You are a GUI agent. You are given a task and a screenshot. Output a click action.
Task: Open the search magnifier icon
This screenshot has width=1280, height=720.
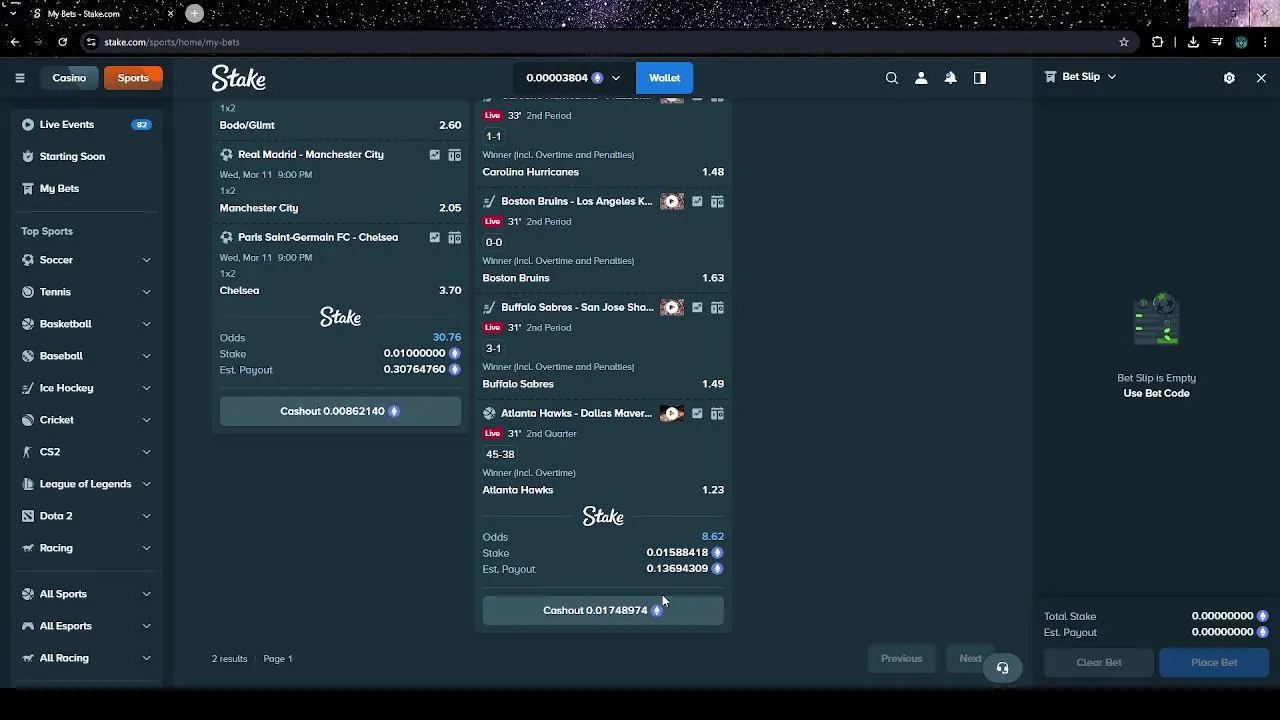892,78
